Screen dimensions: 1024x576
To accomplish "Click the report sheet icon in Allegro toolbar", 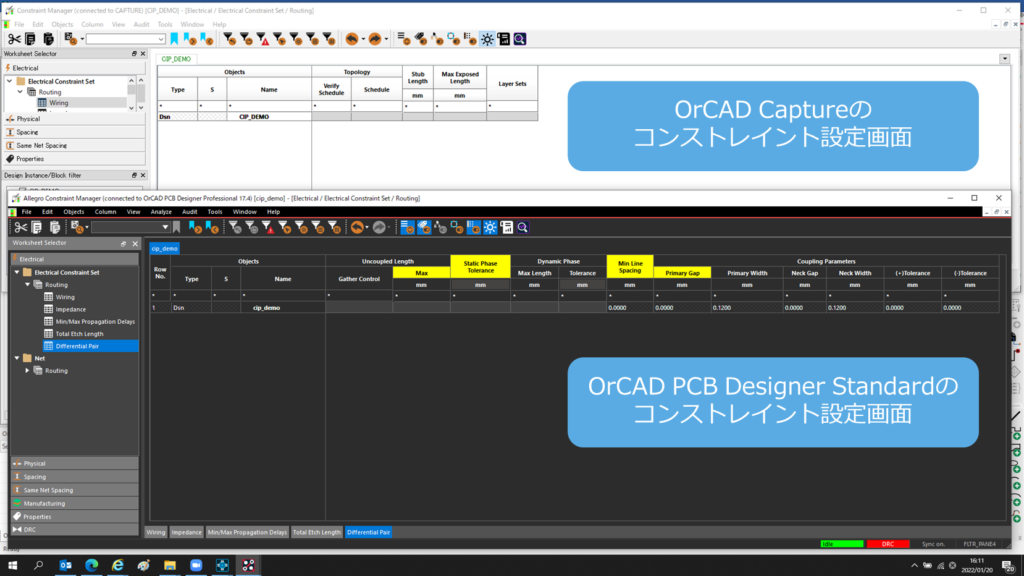I will pos(506,227).
